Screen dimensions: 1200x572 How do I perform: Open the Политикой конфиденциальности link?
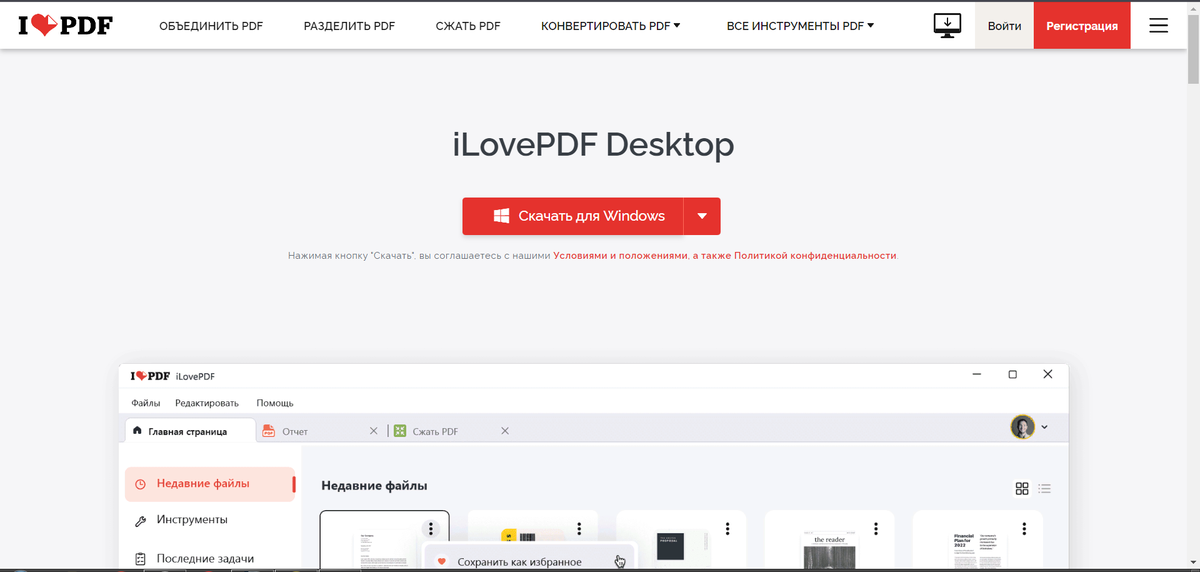point(815,256)
